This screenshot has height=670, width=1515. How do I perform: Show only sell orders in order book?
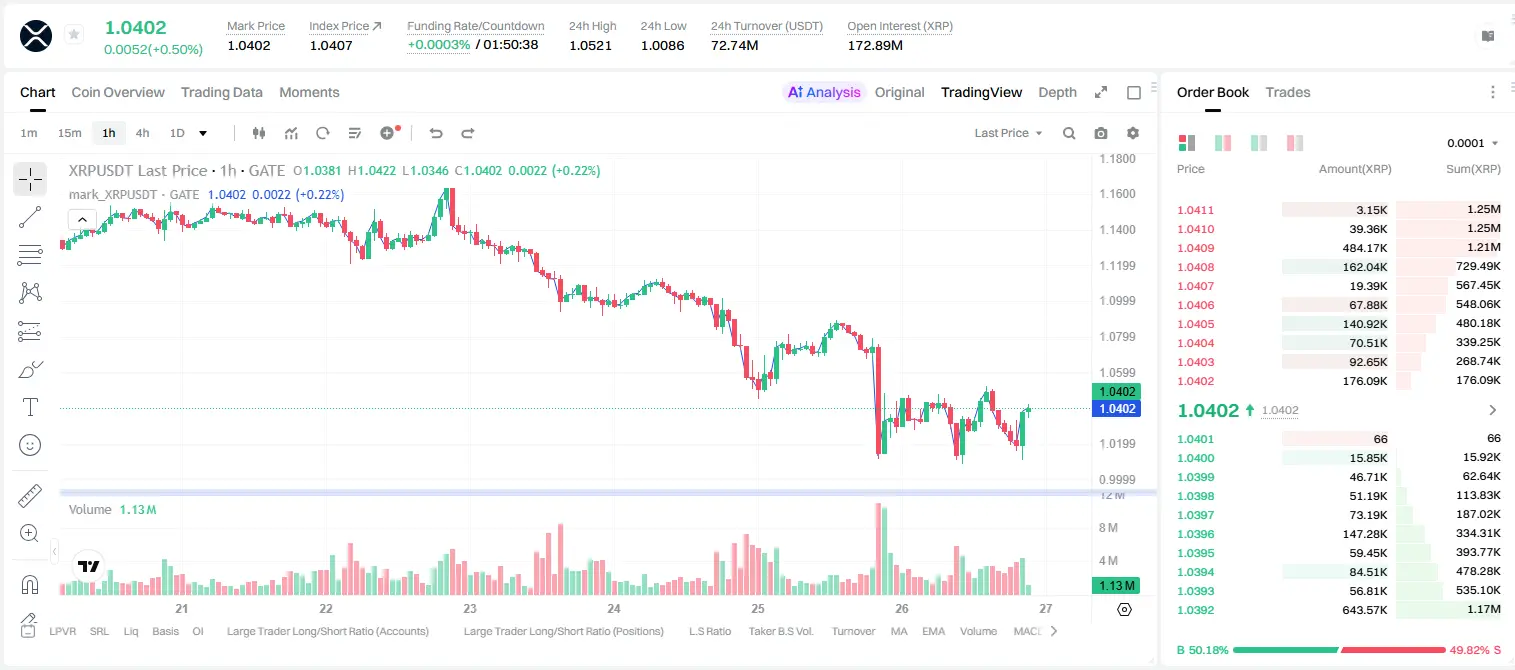1295,143
